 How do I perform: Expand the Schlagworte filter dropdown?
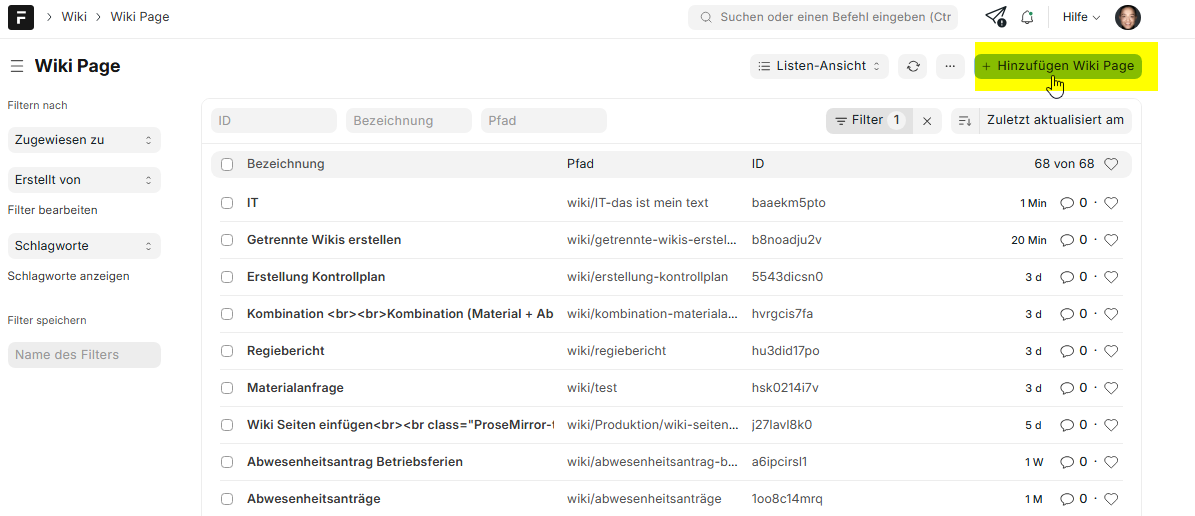coord(84,246)
